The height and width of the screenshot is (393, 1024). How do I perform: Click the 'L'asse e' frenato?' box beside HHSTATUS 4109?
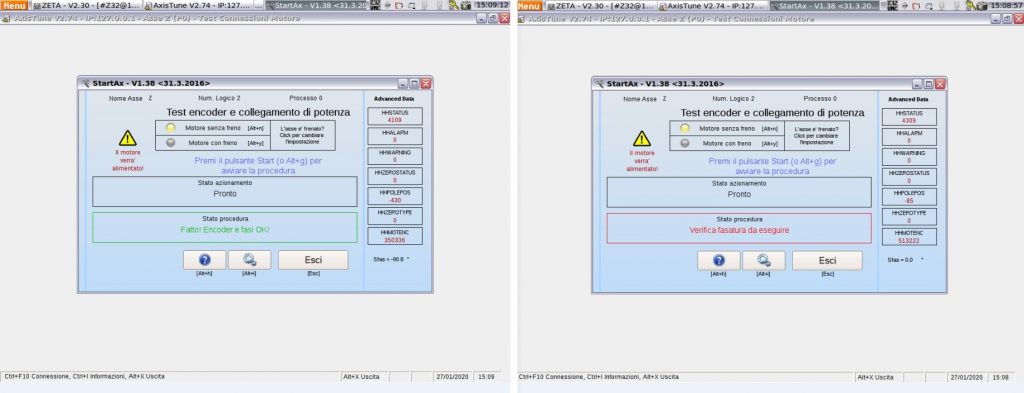pos(302,135)
